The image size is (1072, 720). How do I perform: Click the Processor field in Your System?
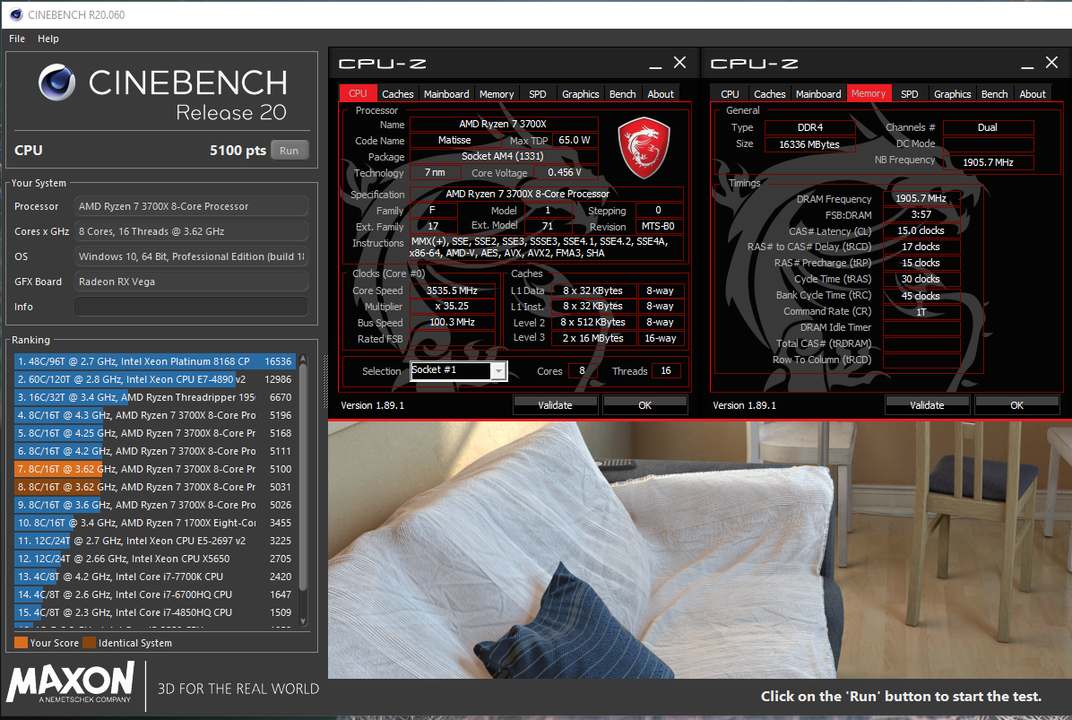coord(191,206)
